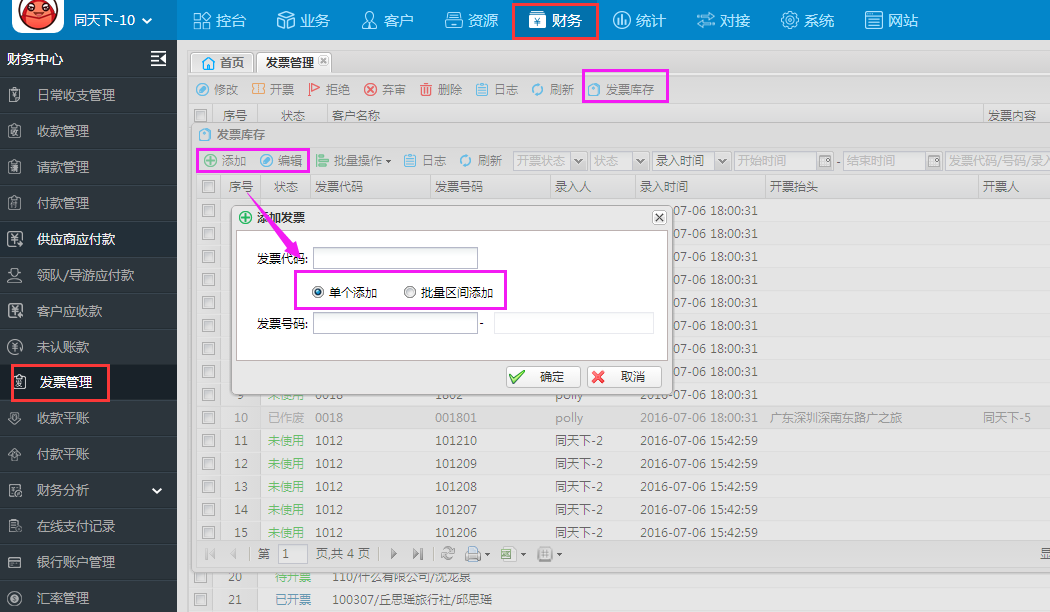Open 领队/导游应付款 in sidebar
Screen dimensions: 1050x612
tap(88, 275)
